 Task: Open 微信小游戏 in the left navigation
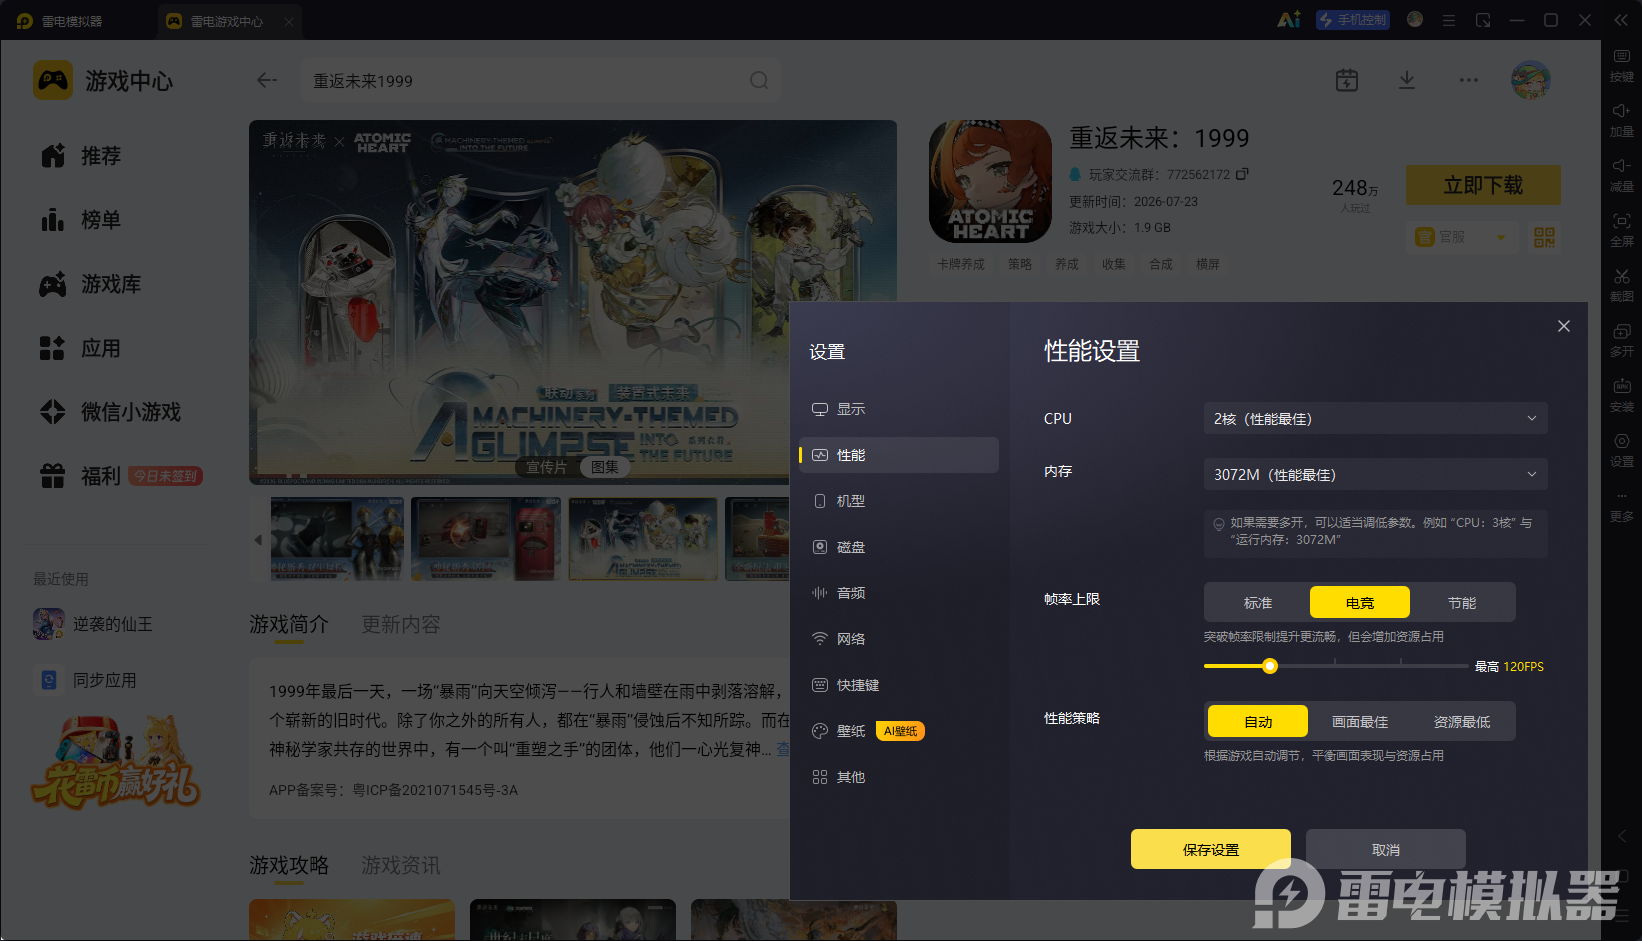[110, 412]
